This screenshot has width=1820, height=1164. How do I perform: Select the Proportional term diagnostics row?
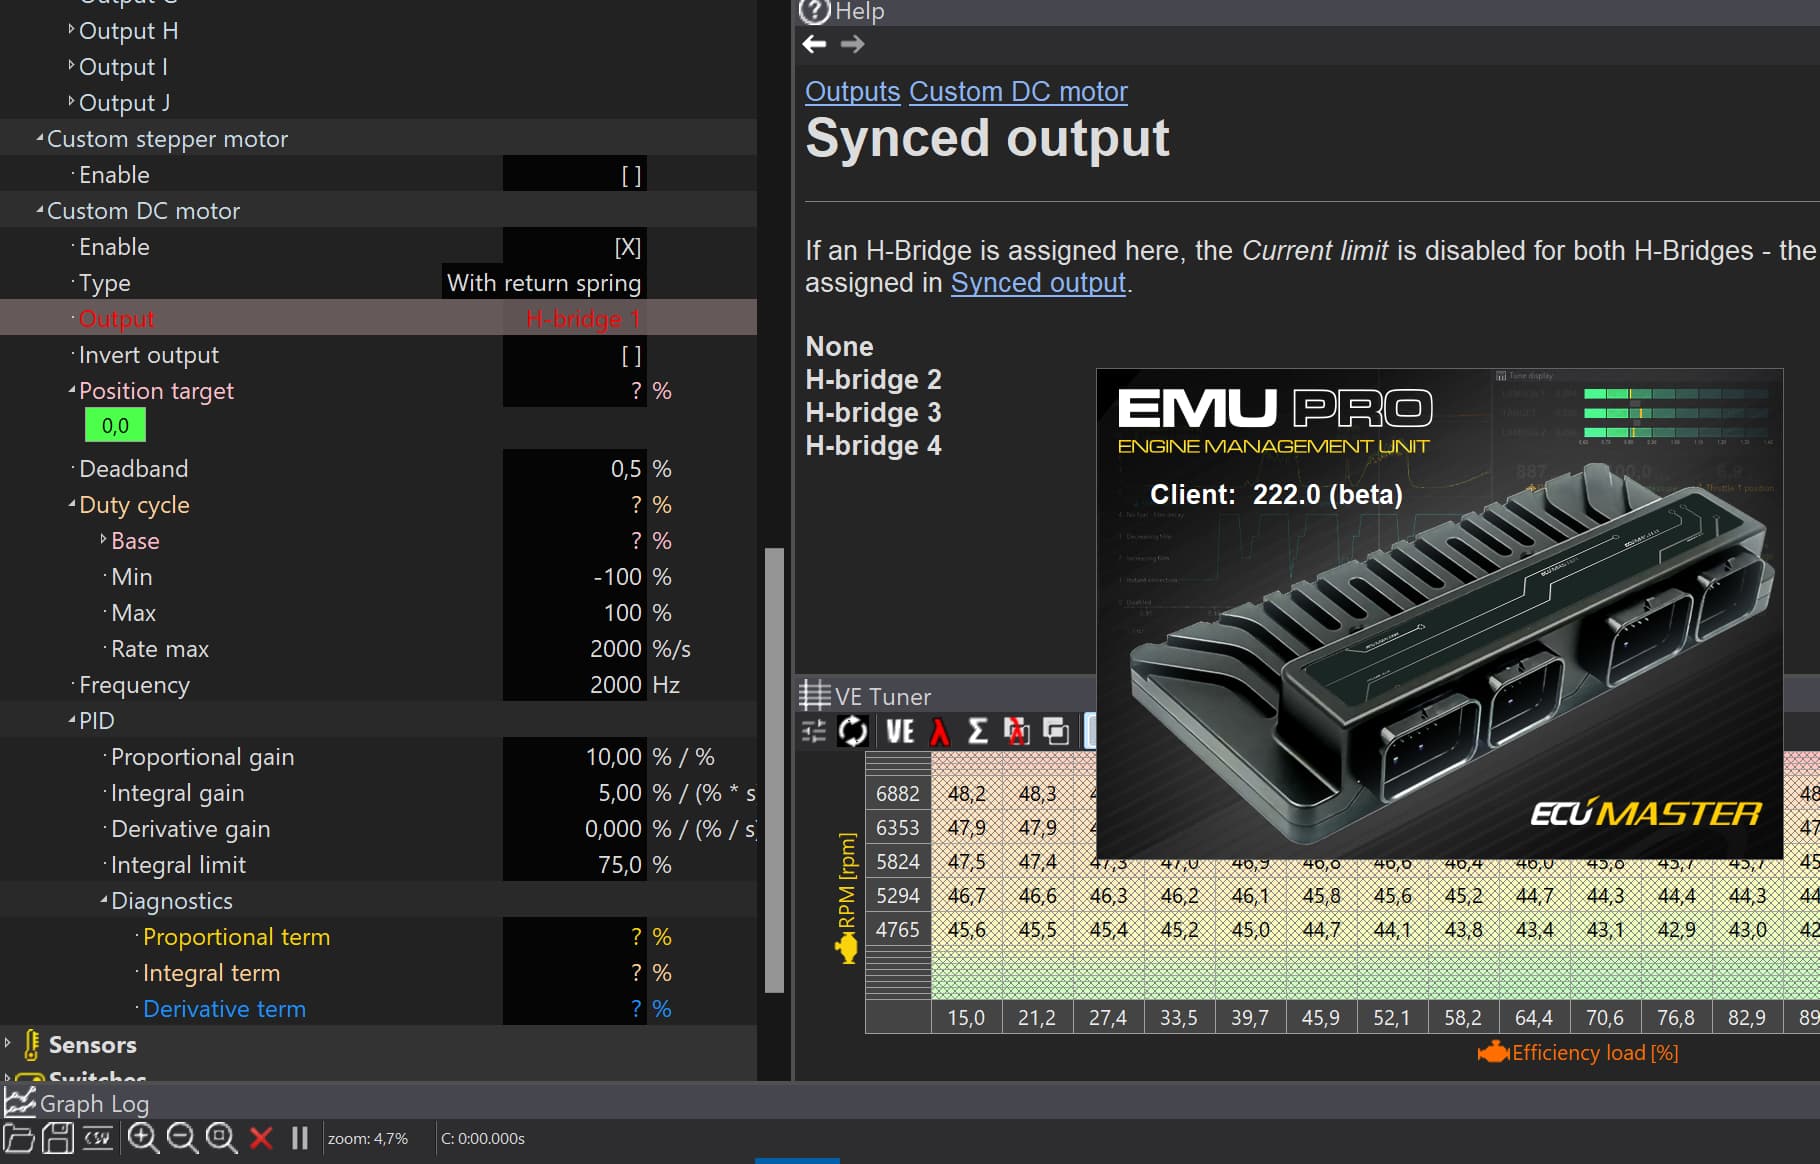pos(378,937)
